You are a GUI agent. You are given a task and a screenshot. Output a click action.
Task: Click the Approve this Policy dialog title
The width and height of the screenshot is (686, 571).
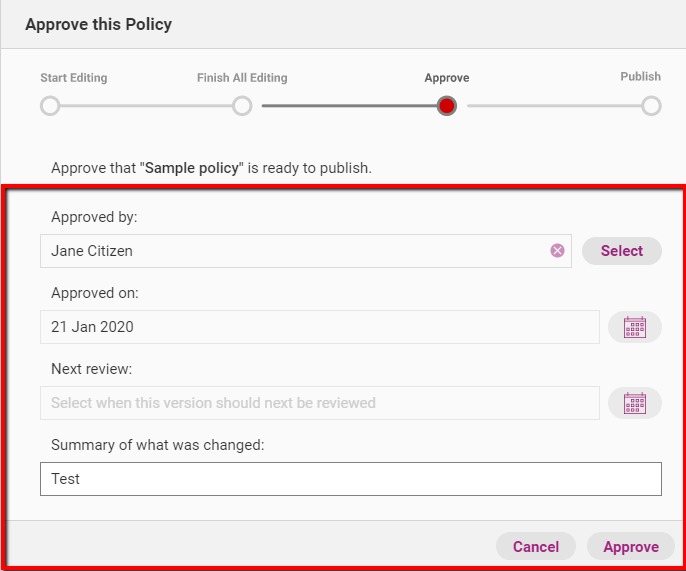[99, 25]
